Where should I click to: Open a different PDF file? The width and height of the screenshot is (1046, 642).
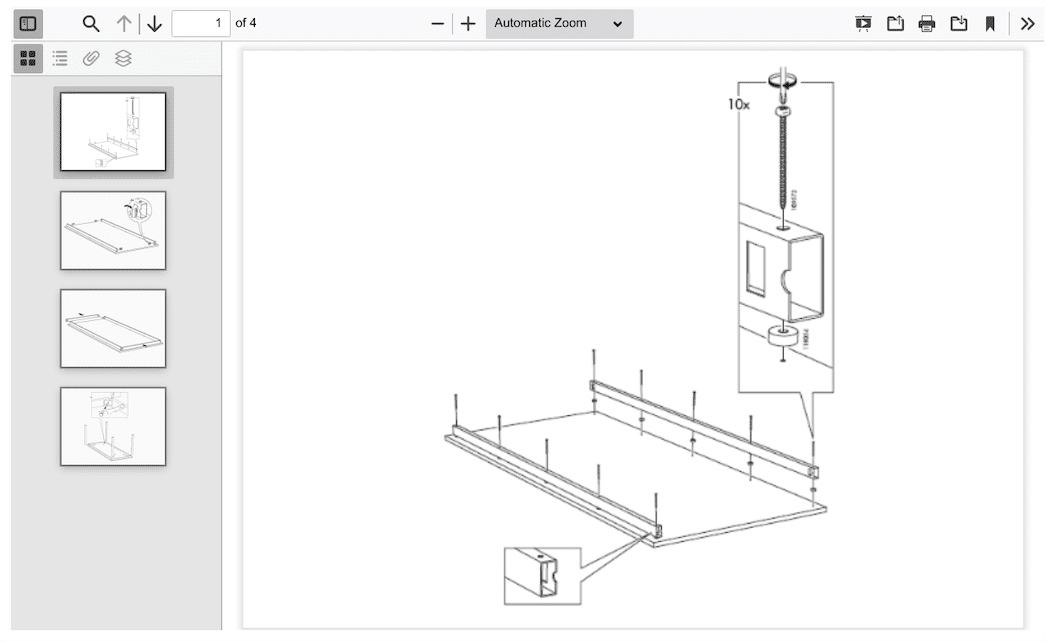click(894, 22)
